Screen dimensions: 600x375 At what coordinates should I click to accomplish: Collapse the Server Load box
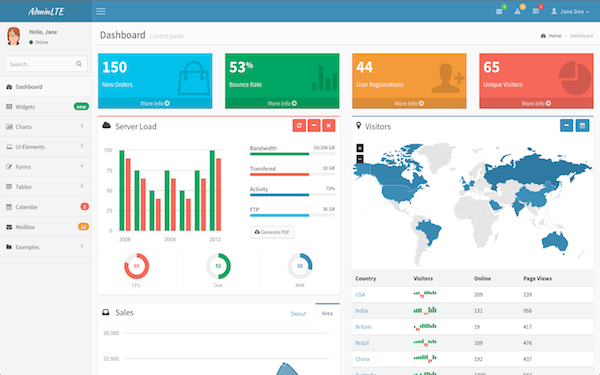pos(314,126)
